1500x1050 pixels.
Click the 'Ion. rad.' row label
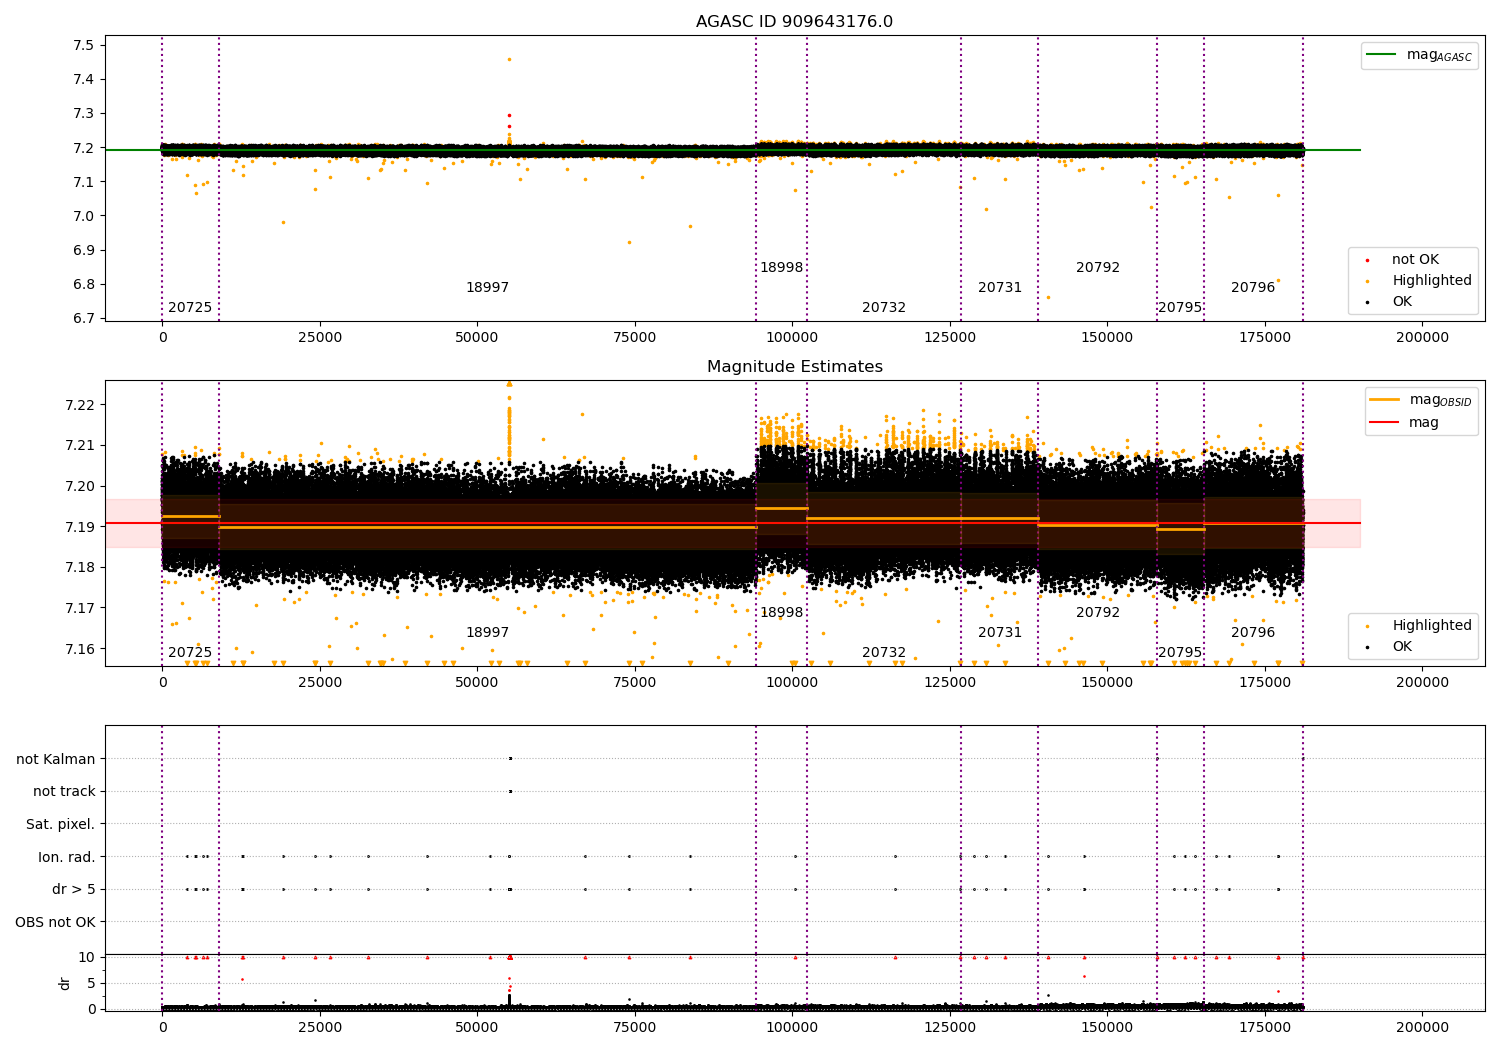click(x=67, y=857)
